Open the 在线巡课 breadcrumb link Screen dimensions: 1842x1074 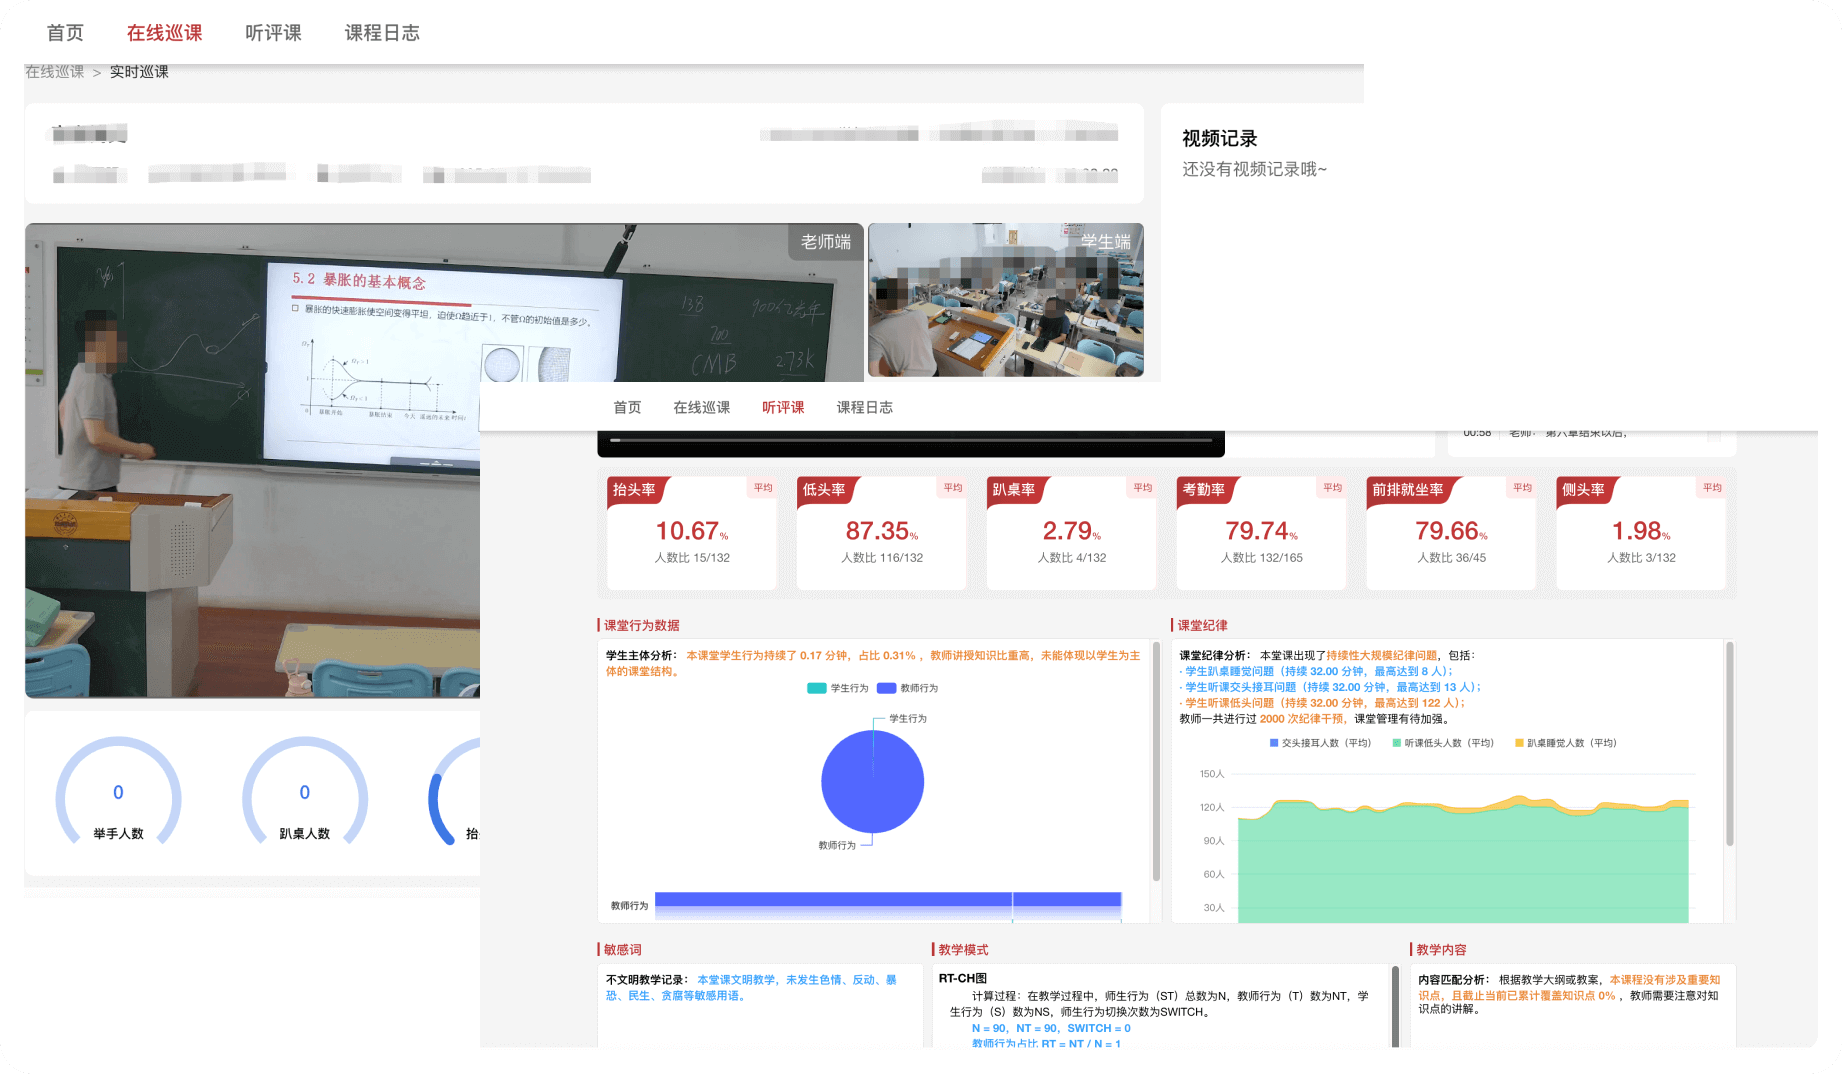[x=54, y=71]
